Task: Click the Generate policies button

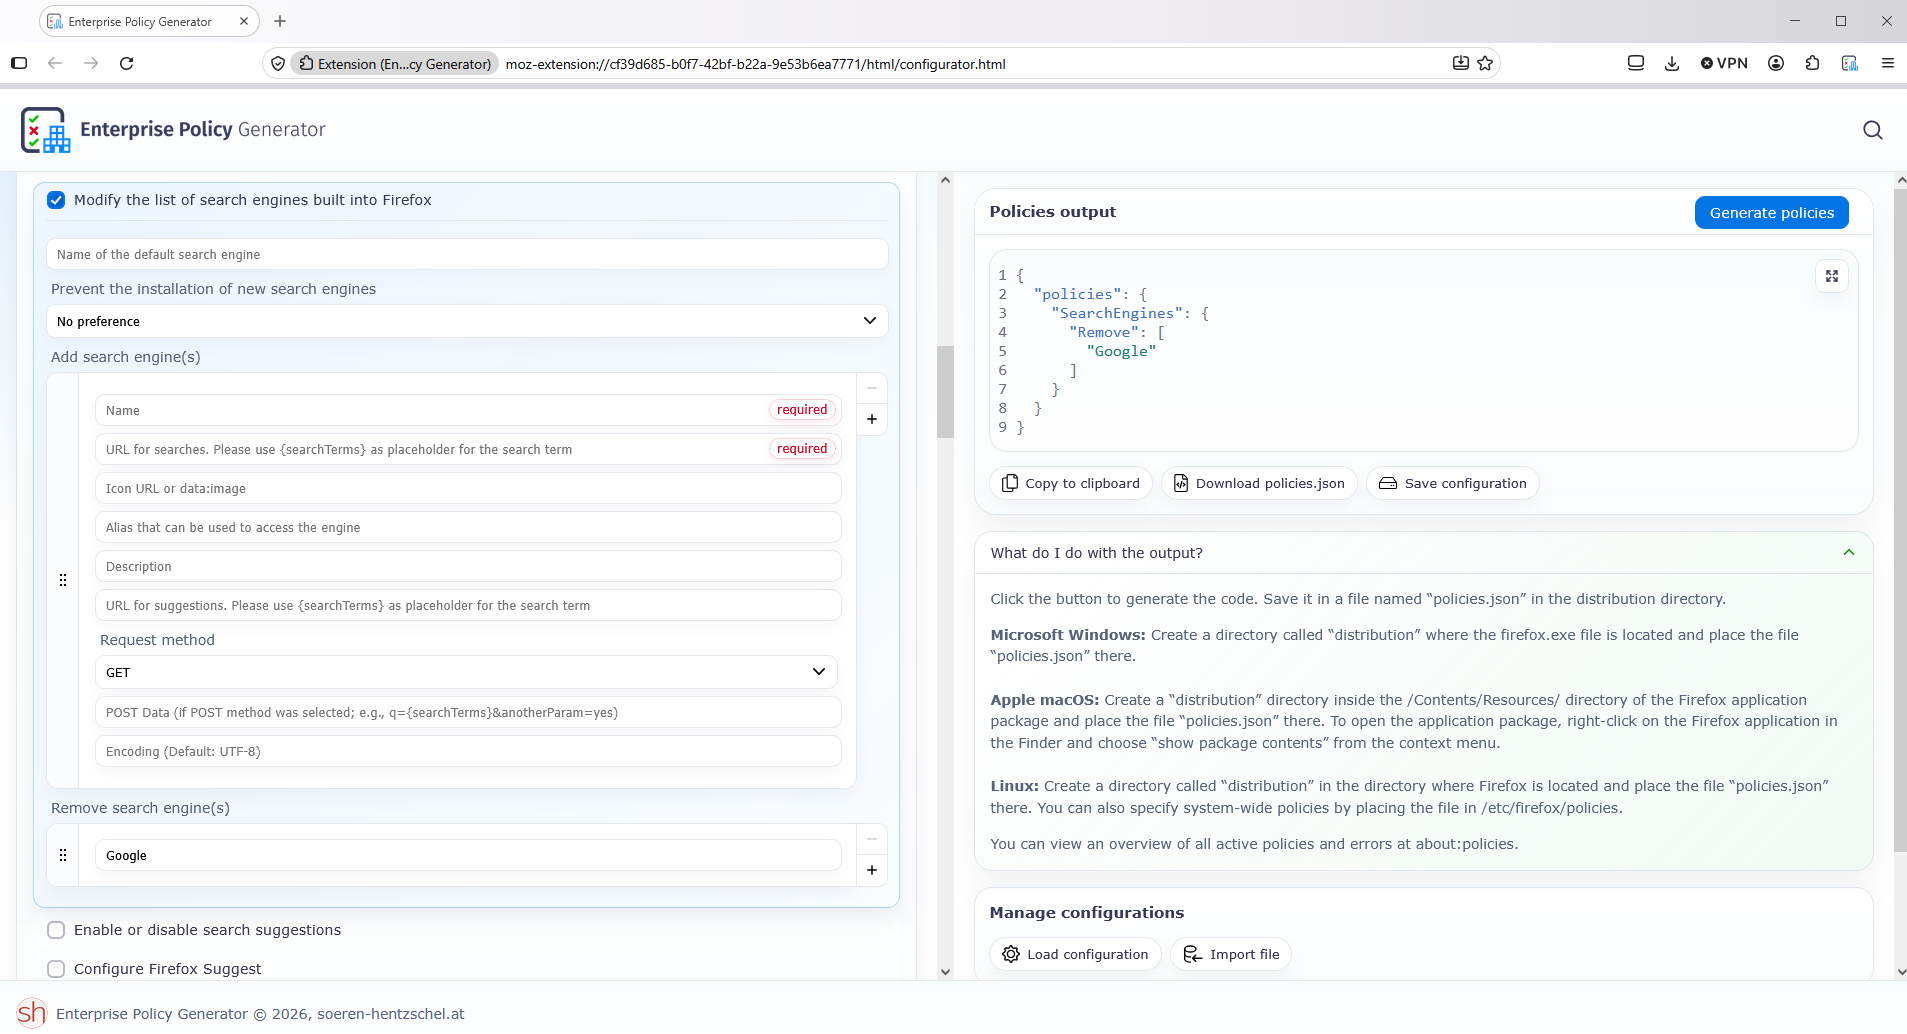Action: [x=1771, y=213]
